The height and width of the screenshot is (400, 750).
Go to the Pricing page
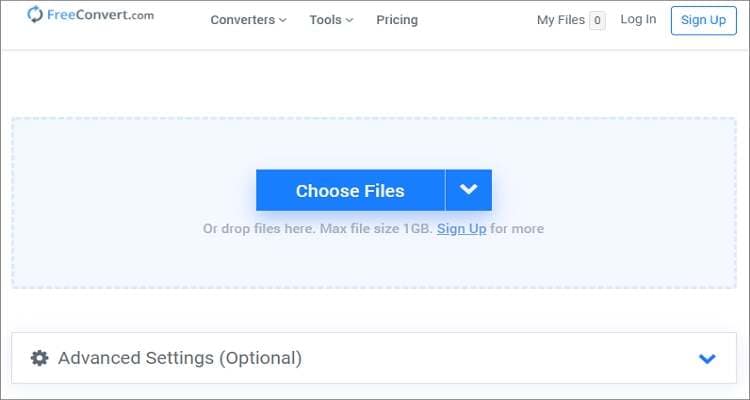pyautogui.click(x=397, y=20)
